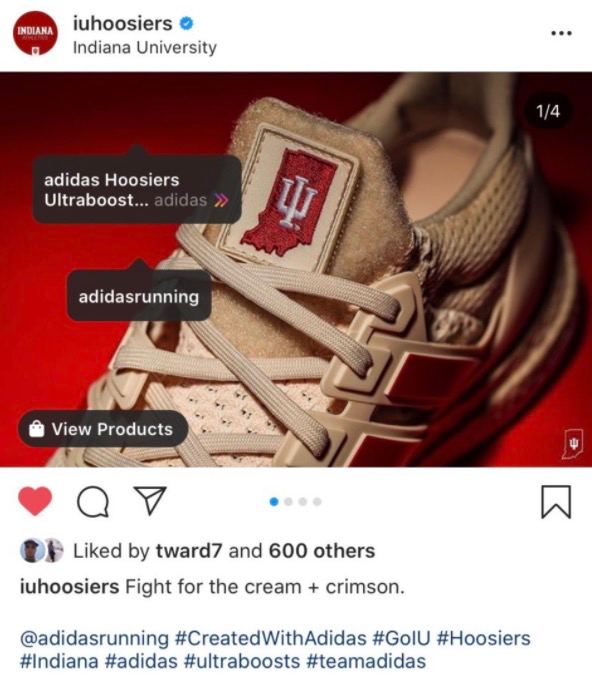Screen dimensions: 592x674
Task: Open Indiana University location link
Action: [145, 47]
